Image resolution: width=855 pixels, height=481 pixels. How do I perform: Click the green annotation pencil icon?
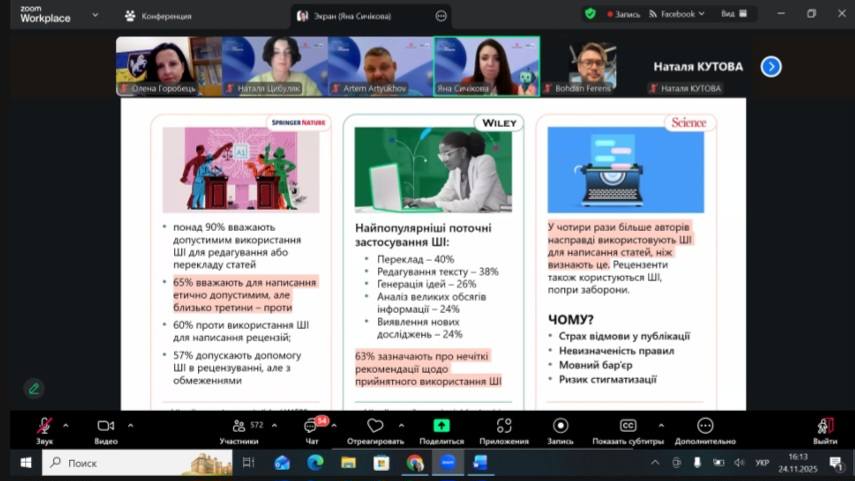(x=34, y=388)
